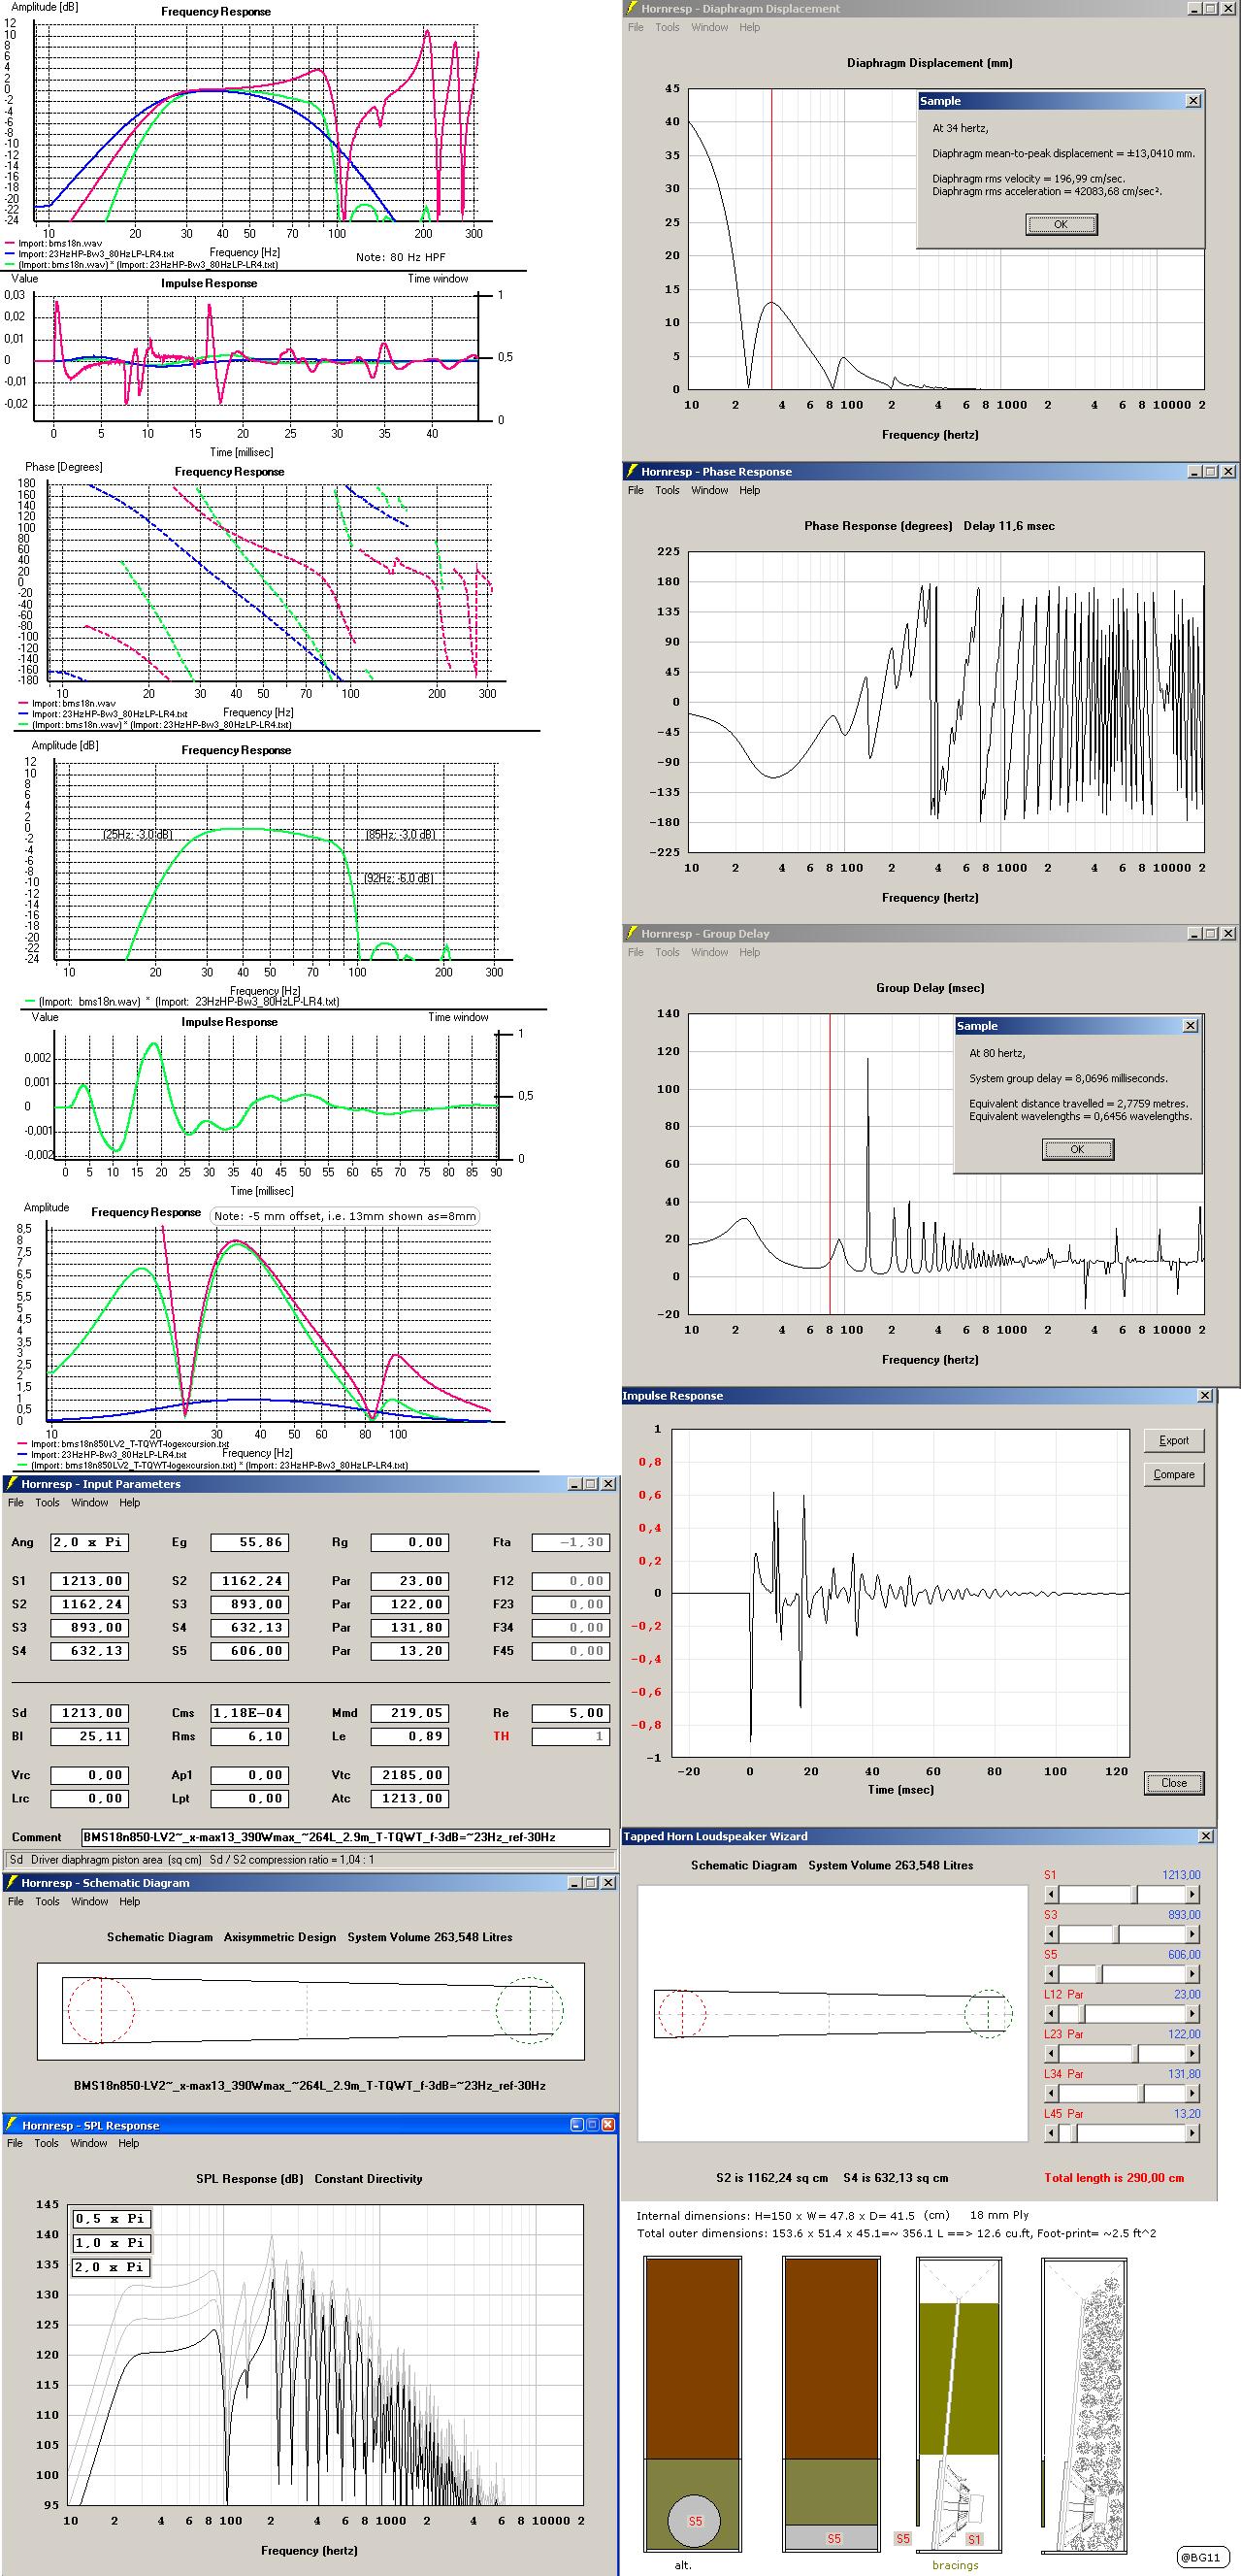Close the Sample dialog in Diaphragm Displacement
Screen dimensions: 1241x2576
(x=1193, y=101)
